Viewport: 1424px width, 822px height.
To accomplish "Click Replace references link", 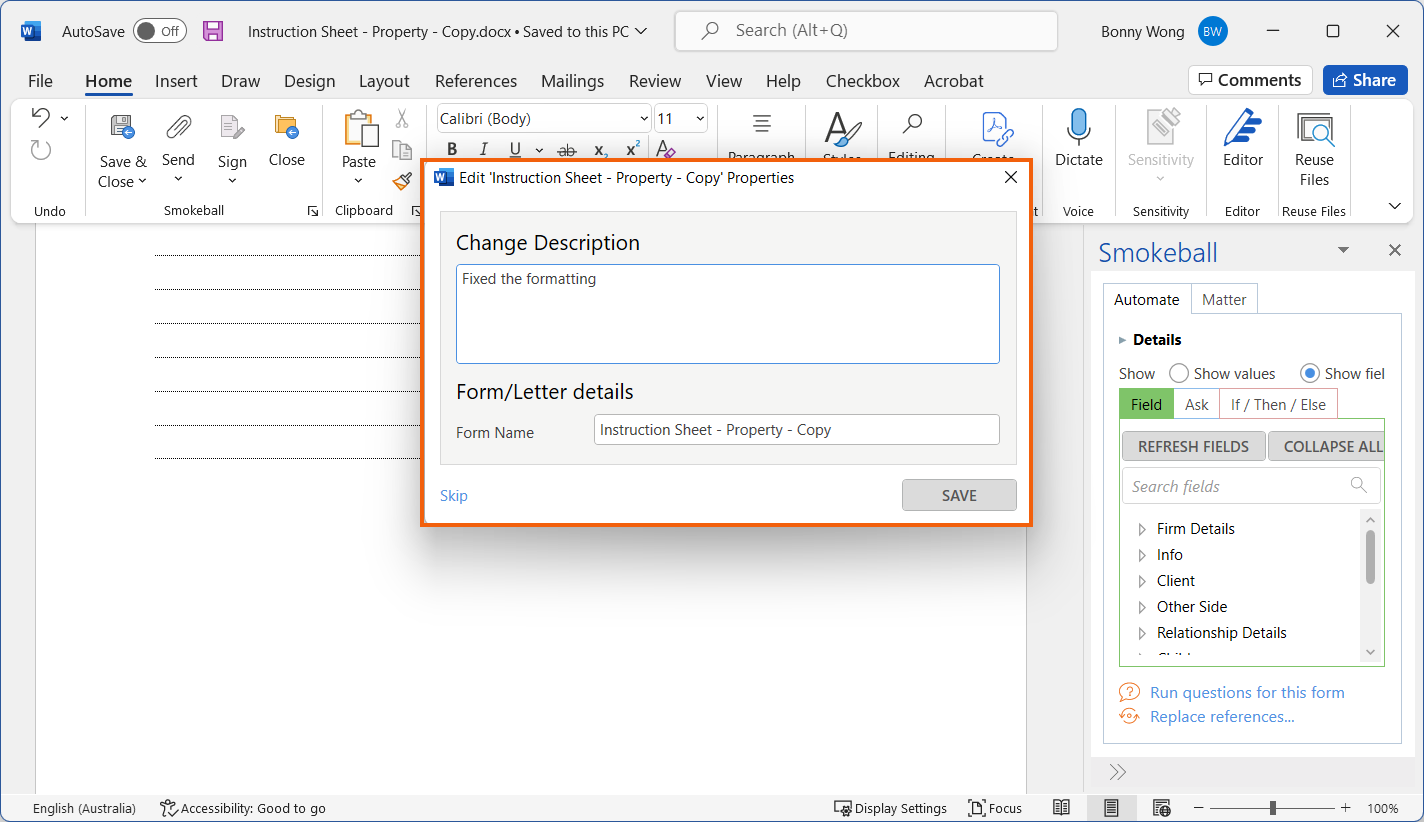I will 1222,716.
